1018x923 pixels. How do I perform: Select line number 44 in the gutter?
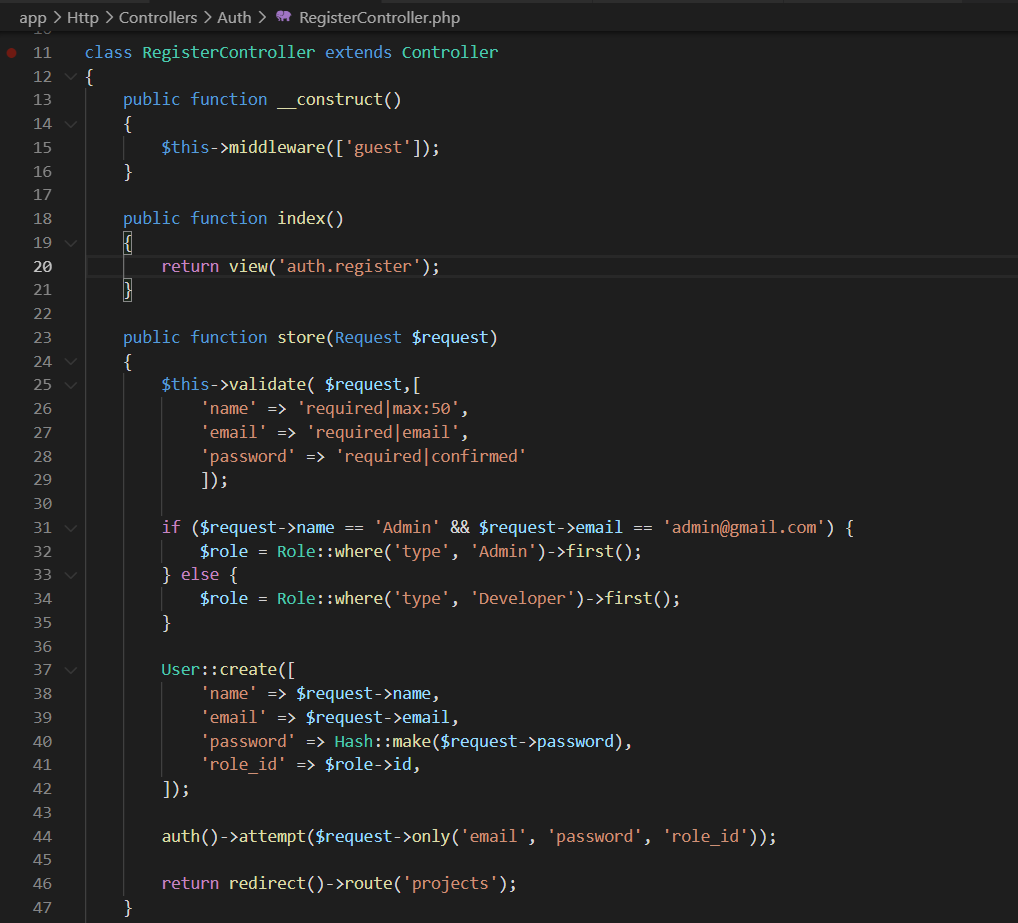click(x=42, y=836)
